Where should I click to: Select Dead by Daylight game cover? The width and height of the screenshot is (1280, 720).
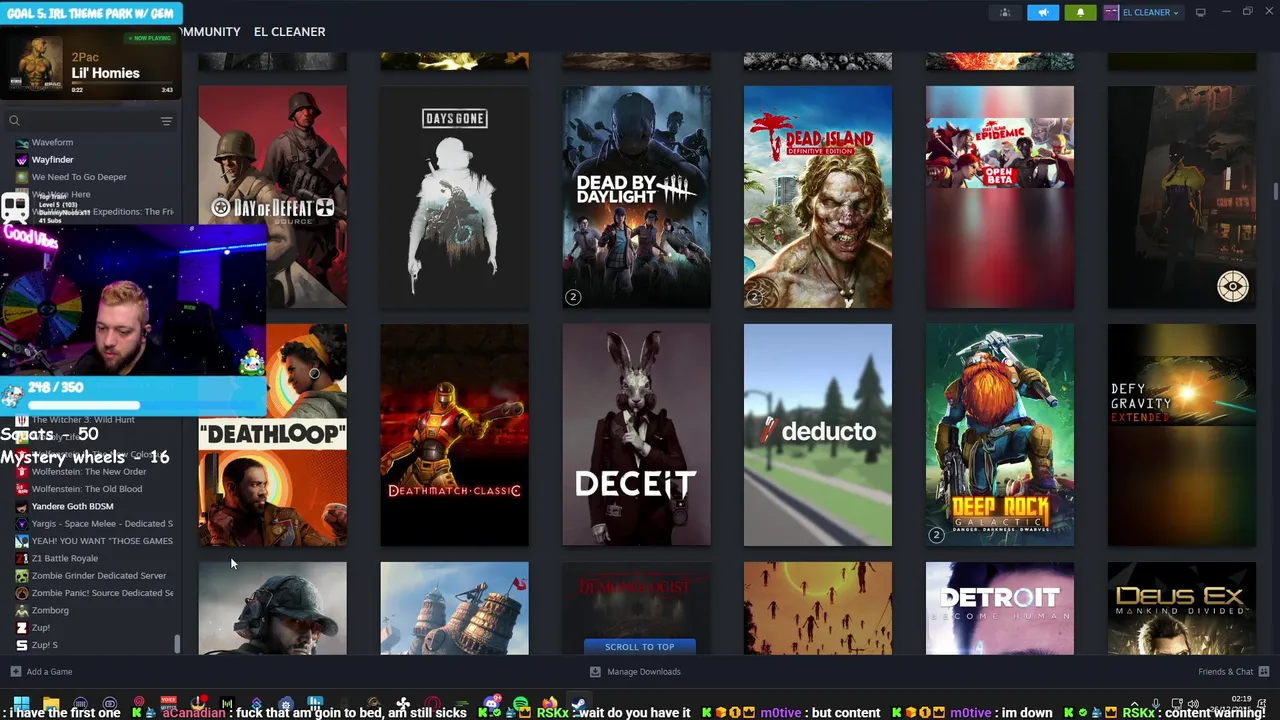pos(636,197)
